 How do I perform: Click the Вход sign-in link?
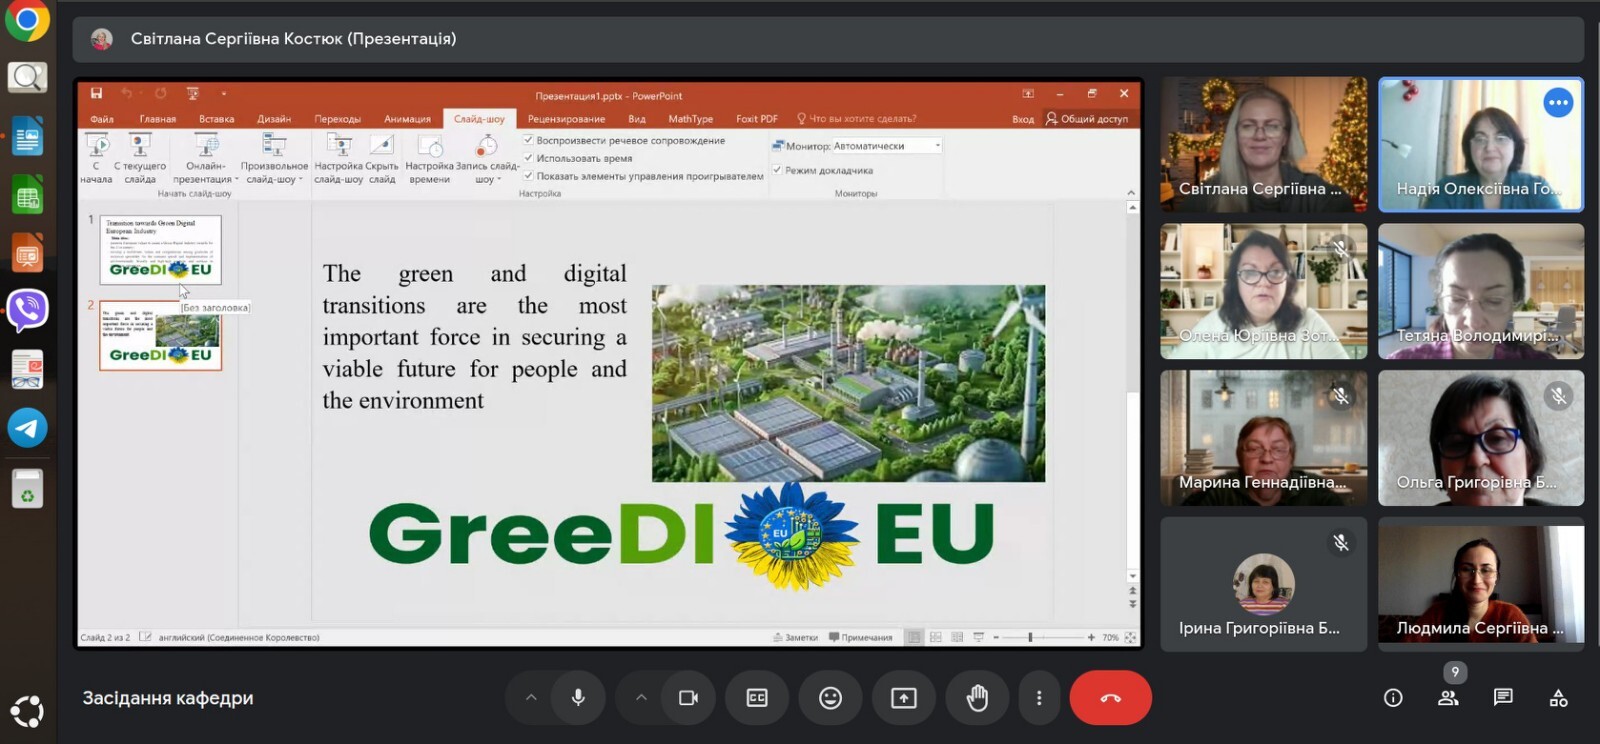1023,119
